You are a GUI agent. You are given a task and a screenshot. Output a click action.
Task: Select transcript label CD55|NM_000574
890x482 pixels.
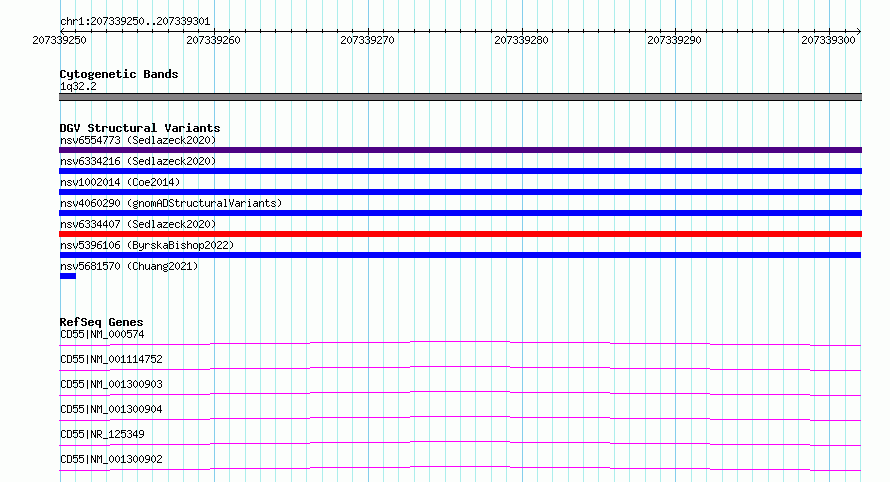[x=102, y=334]
